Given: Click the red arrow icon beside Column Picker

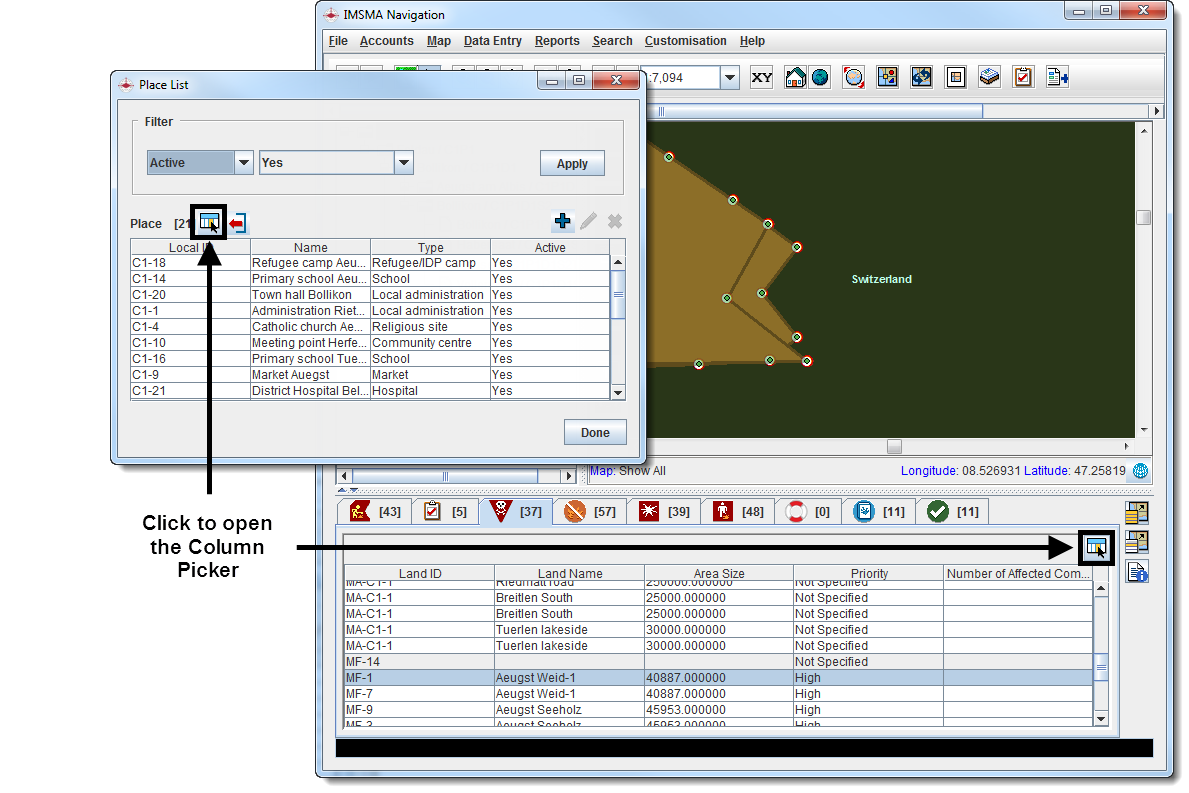Looking at the screenshot, I should click(238, 223).
